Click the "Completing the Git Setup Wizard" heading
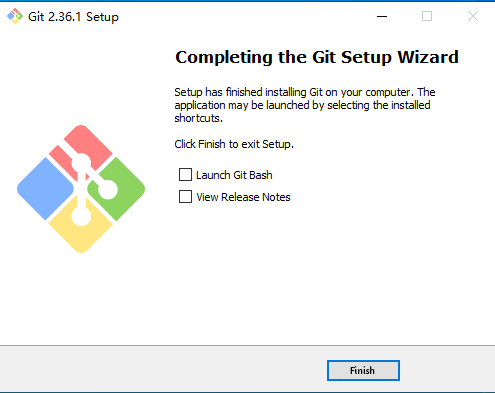Viewport: 495px width, 393px height. (317, 57)
